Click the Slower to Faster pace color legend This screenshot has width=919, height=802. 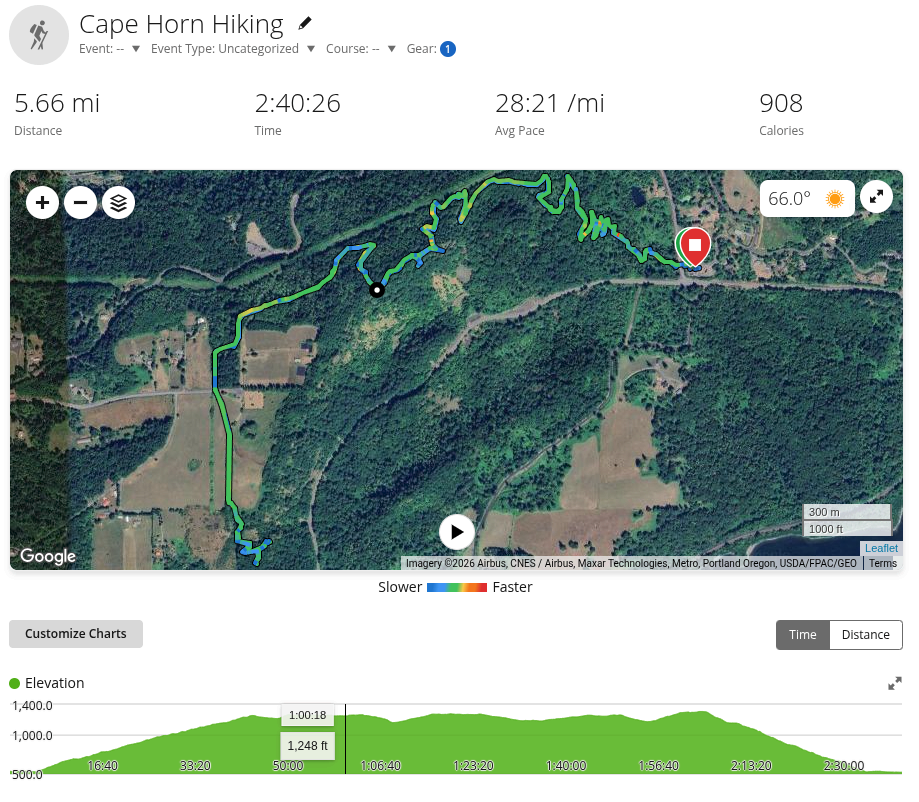[x=457, y=587]
